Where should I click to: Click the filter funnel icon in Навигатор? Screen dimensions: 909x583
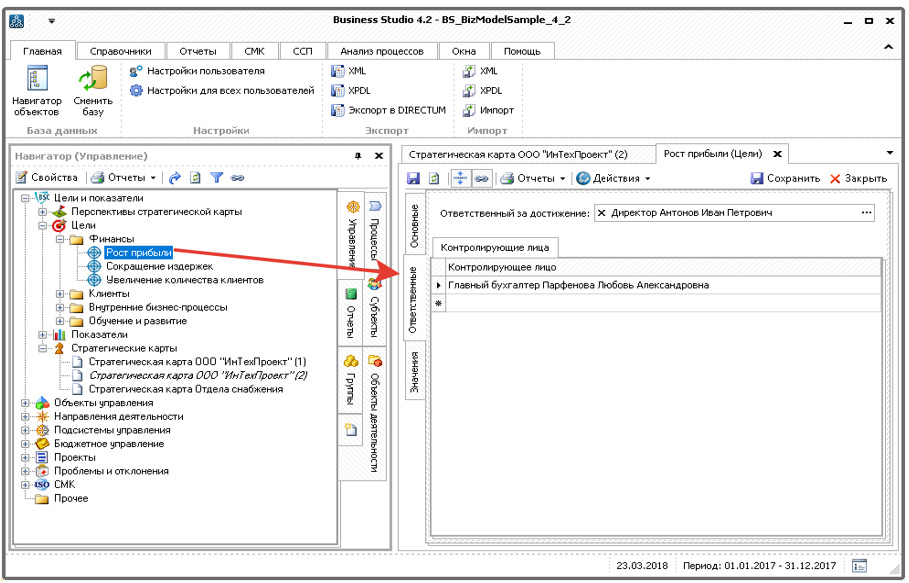(216, 178)
